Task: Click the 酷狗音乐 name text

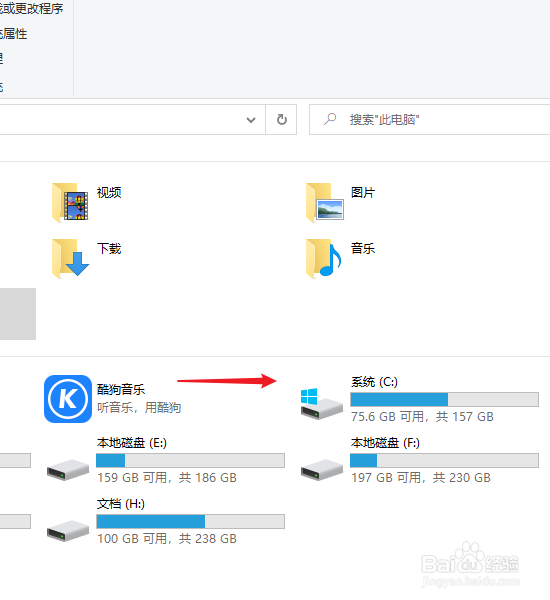Action: coord(121,390)
